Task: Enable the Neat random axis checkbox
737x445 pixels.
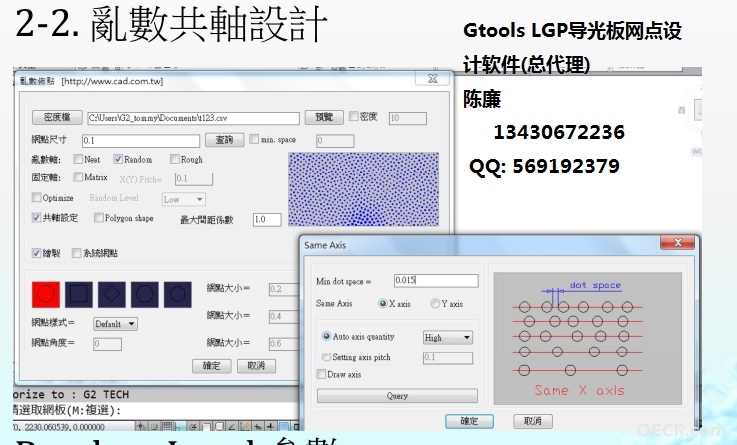Action: (78, 159)
